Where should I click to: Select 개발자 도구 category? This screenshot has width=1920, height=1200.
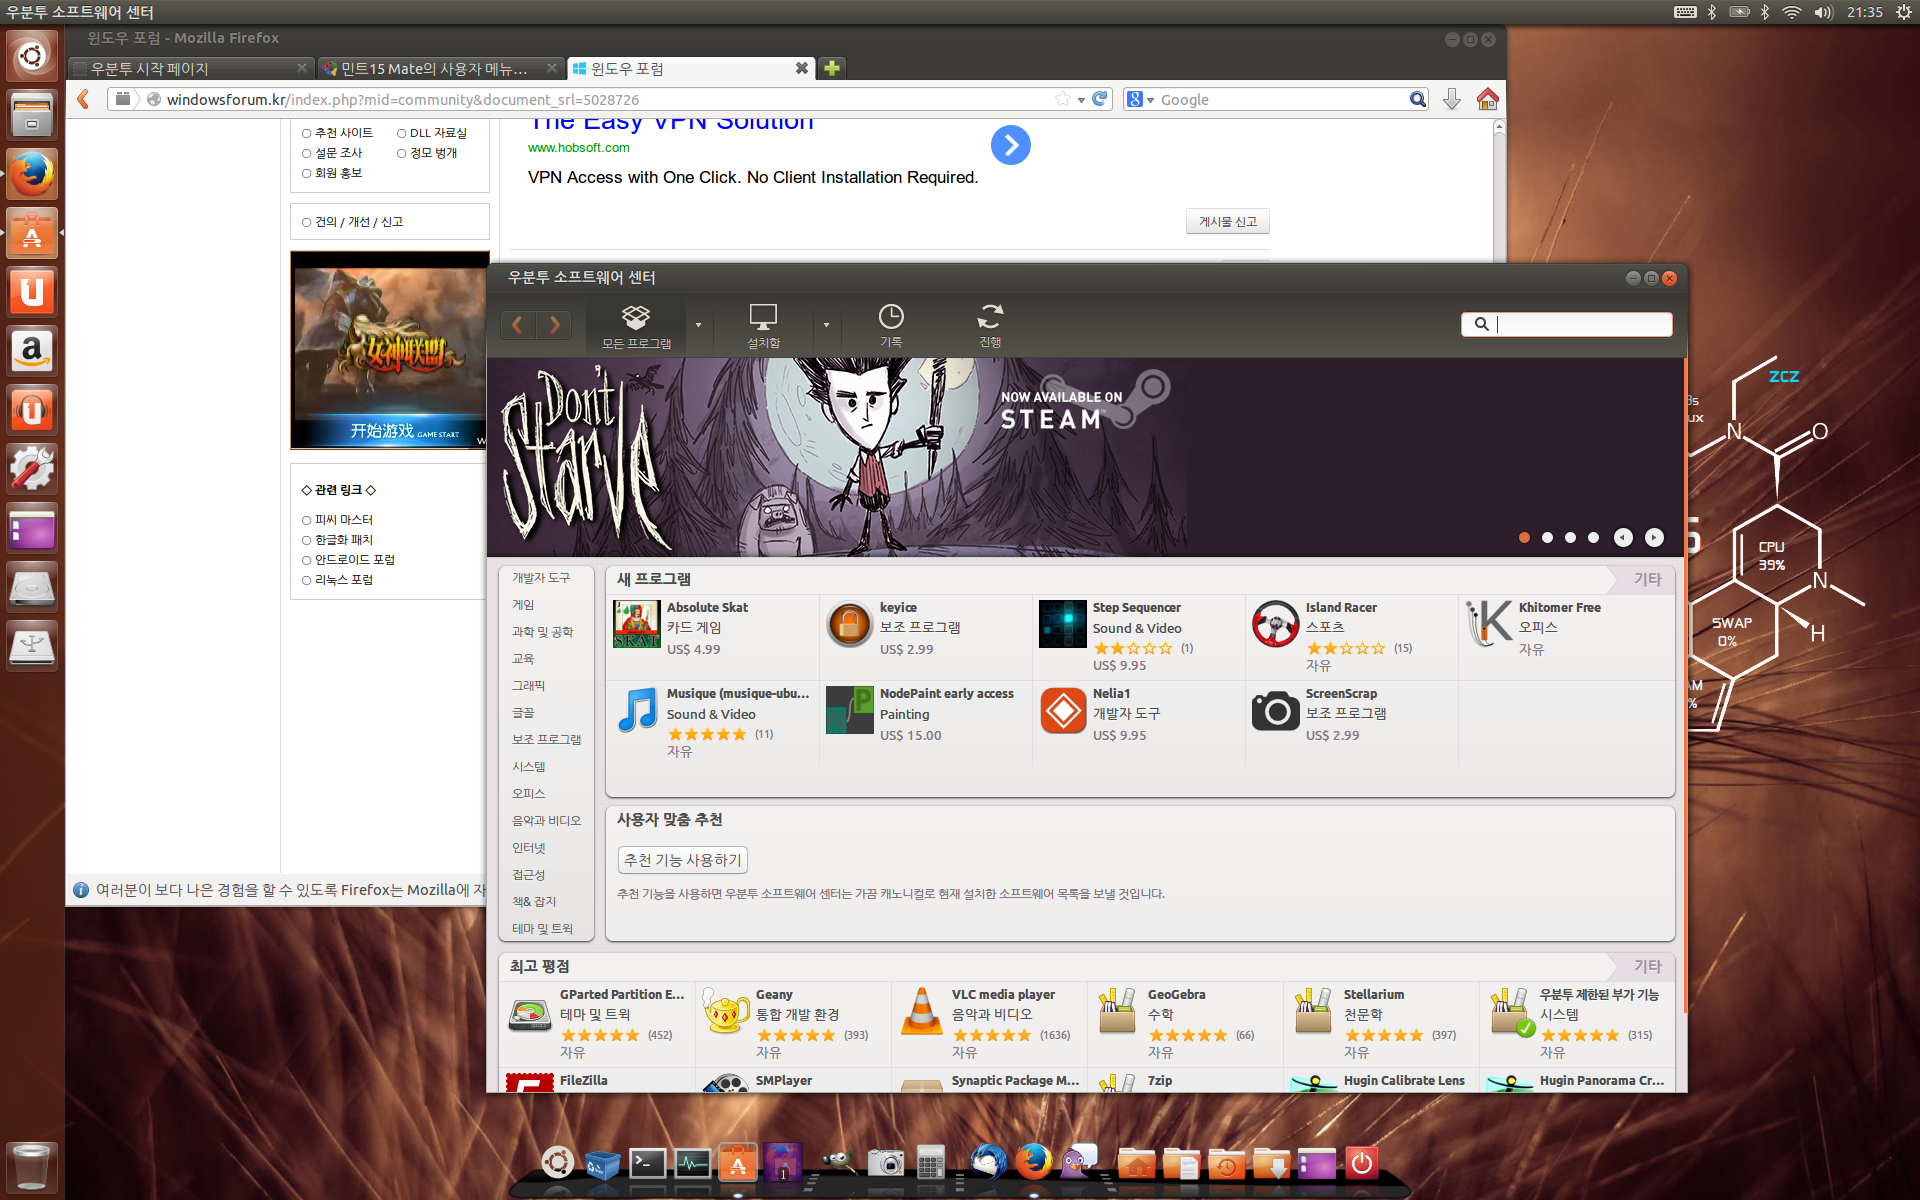pyautogui.click(x=541, y=578)
